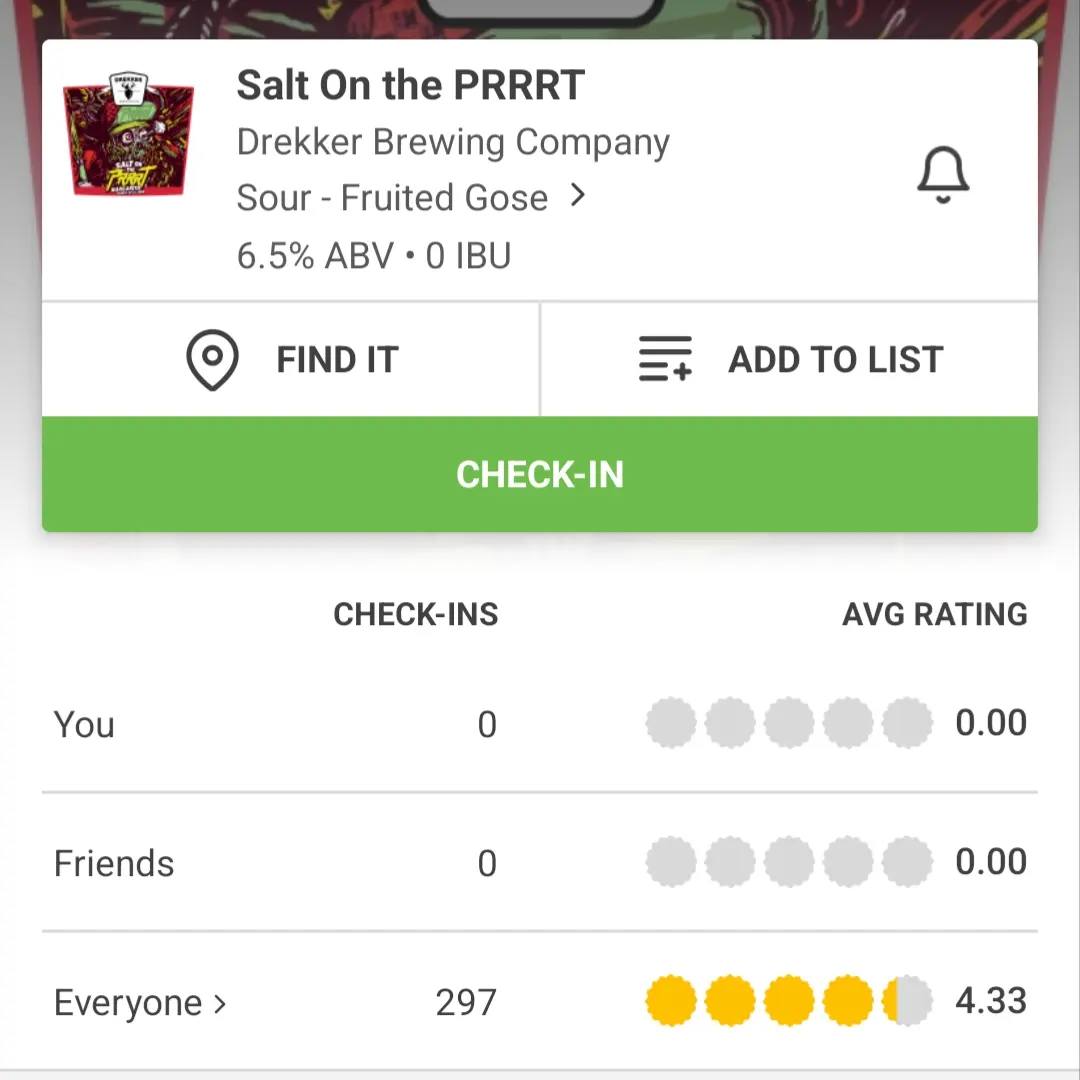Click the list-plus icon beside ADD TO LIST
The image size is (1080, 1080).
pos(665,360)
